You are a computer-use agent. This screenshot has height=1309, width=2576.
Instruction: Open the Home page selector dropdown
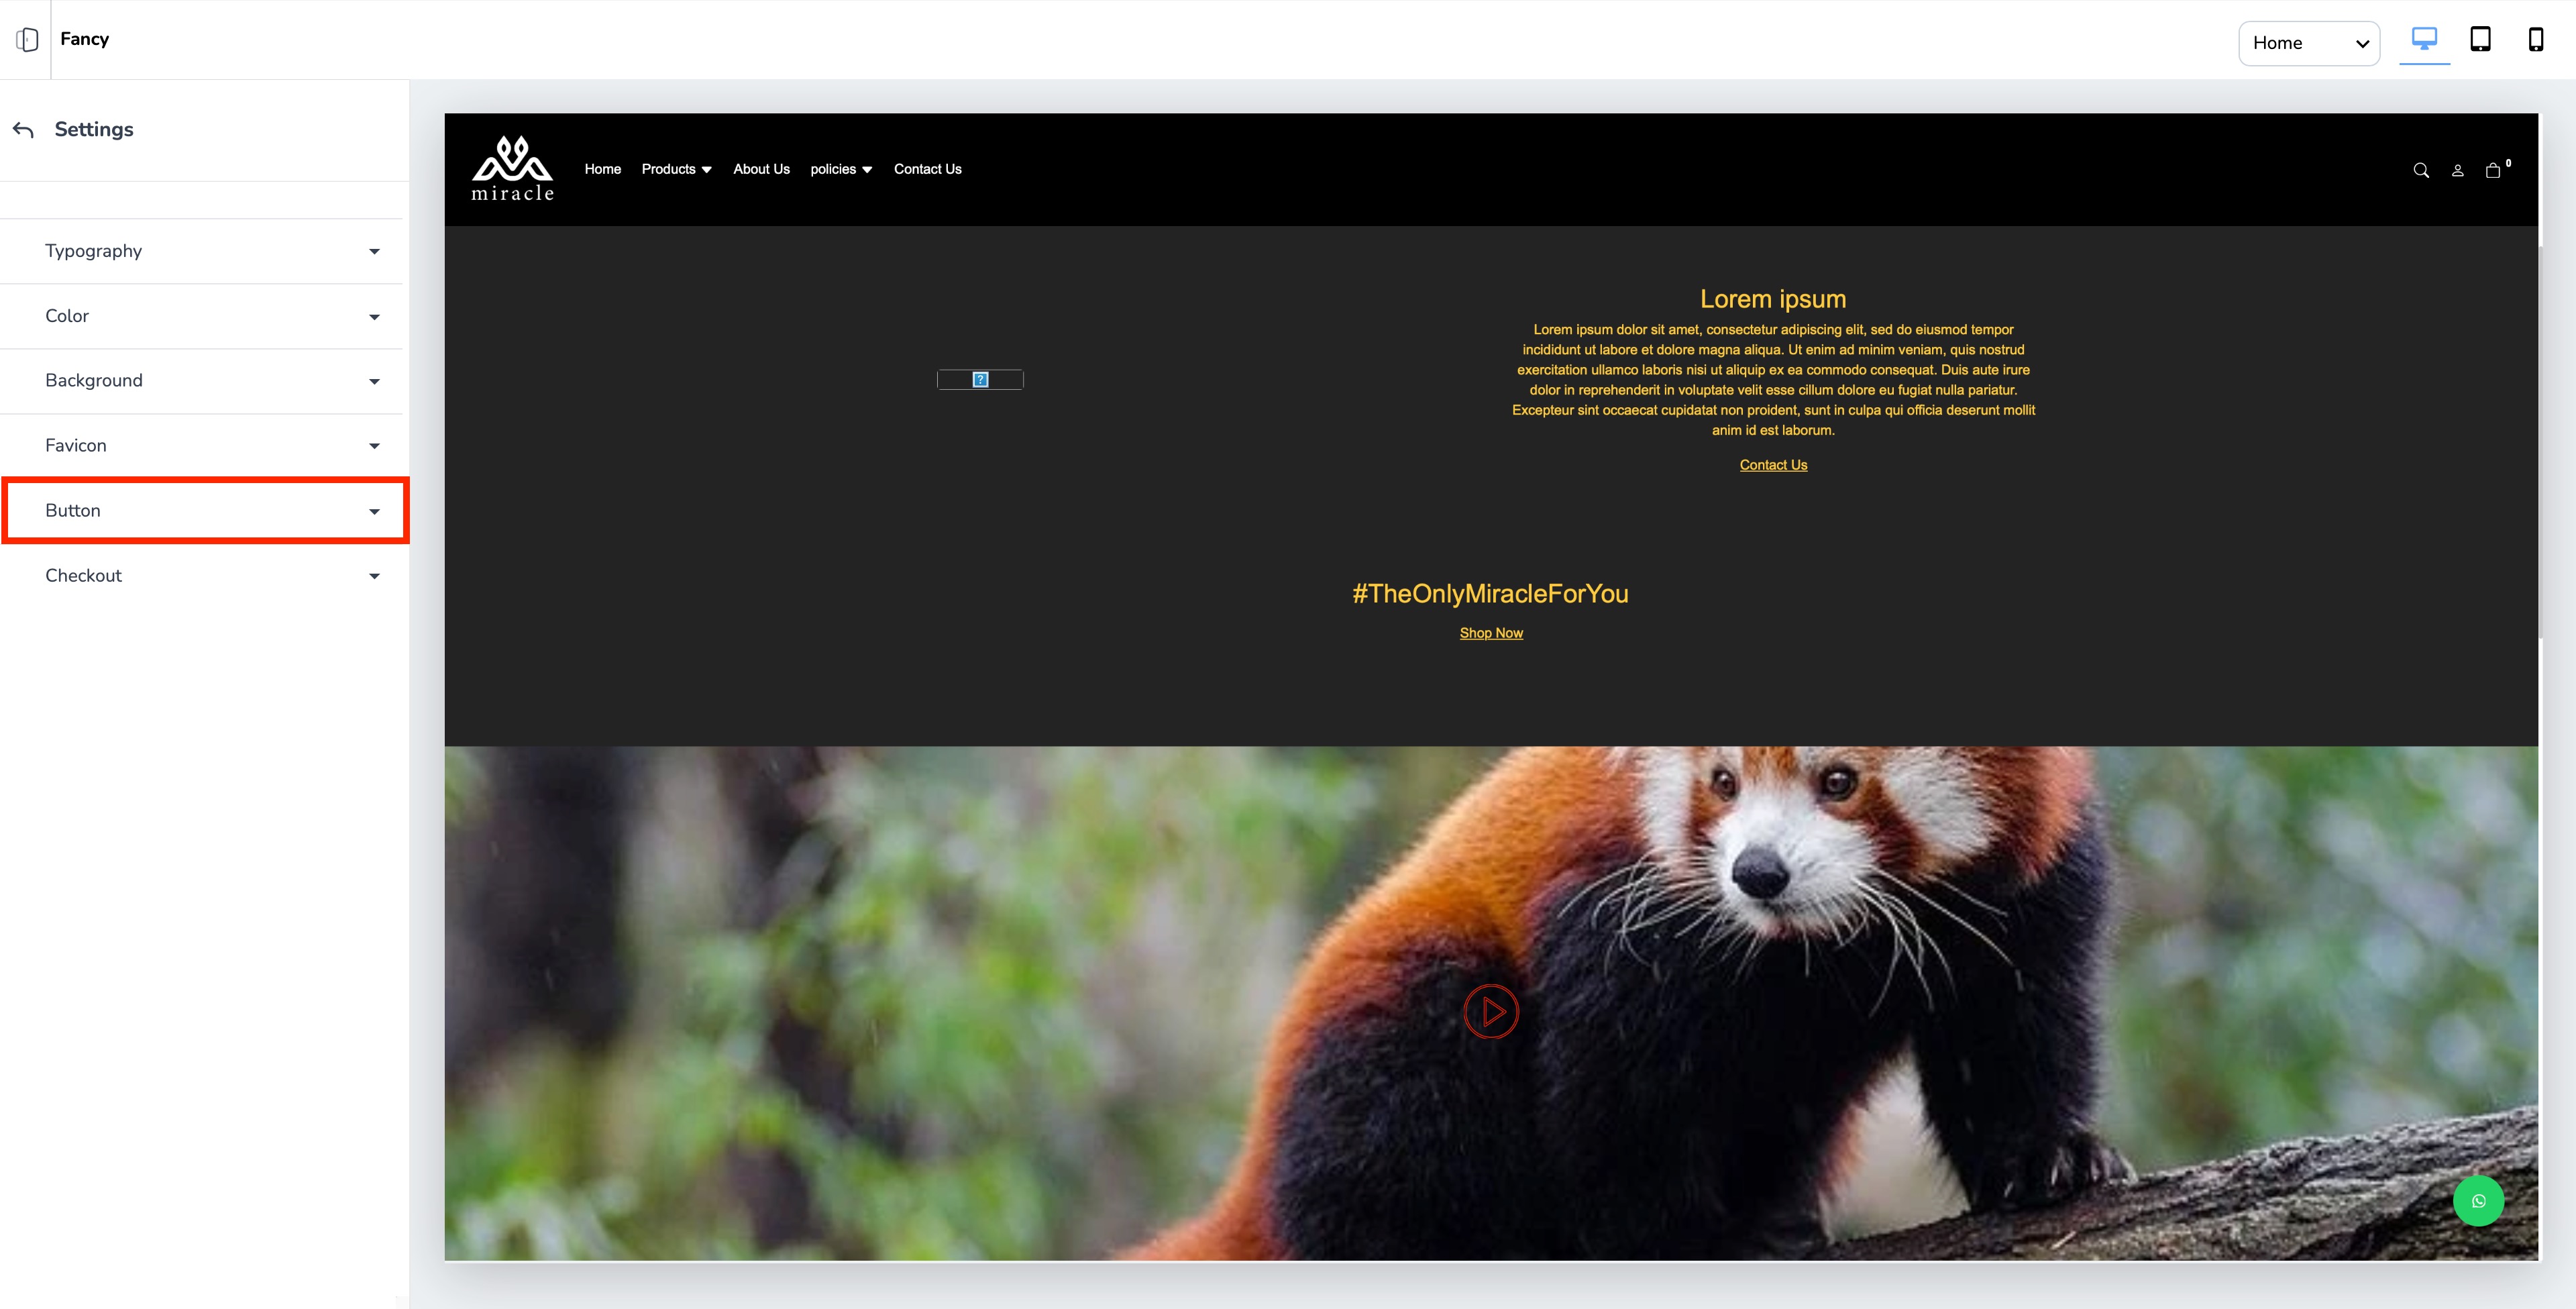tap(2309, 43)
